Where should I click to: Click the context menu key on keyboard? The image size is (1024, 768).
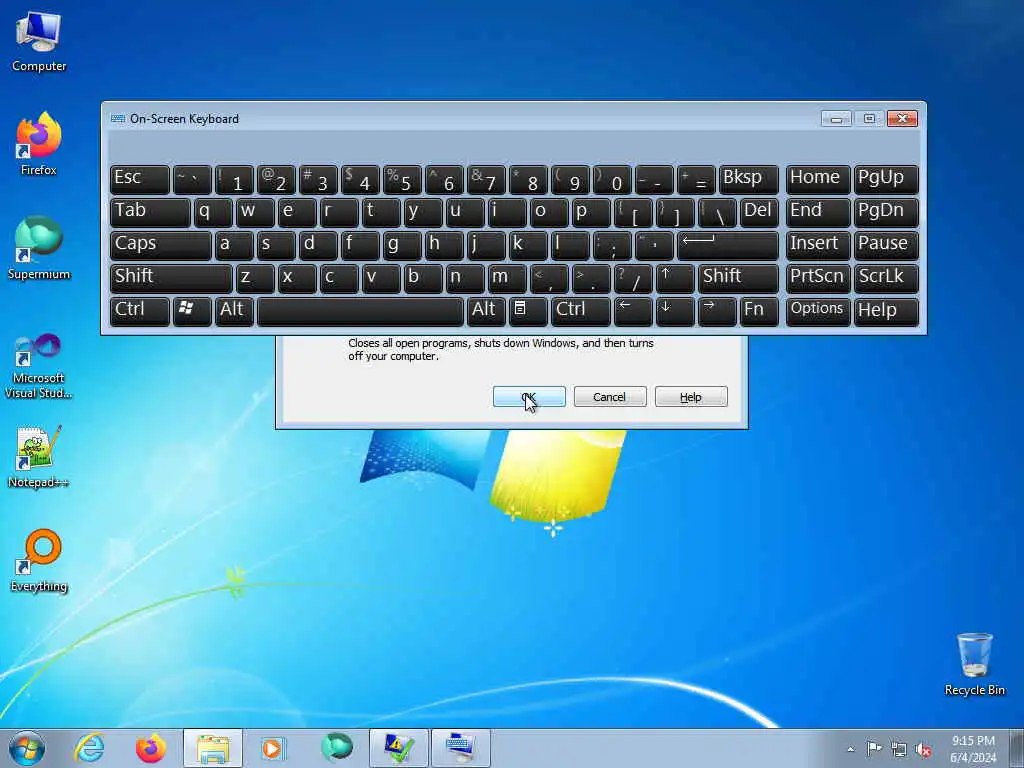[528, 312]
